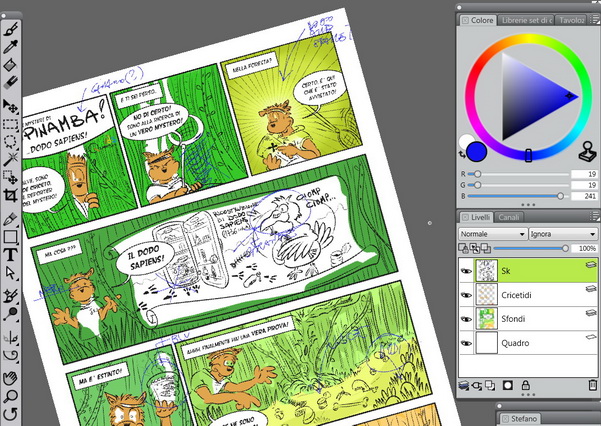Image resolution: width=601 pixels, height=426 pixels.
Task: Hide the Sk layer
Action: tap(466, 271)
